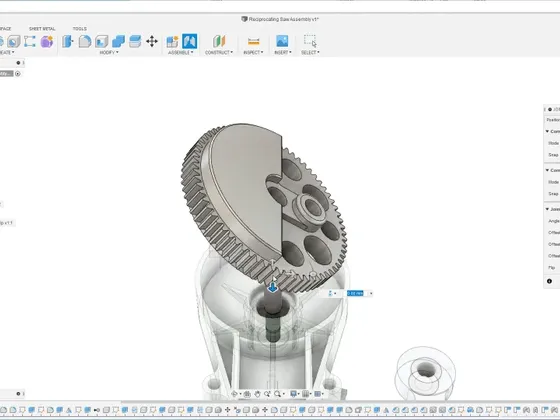Open the INSPECT dropdown menu
The image size is (560, 420).
tap(253, 52)
